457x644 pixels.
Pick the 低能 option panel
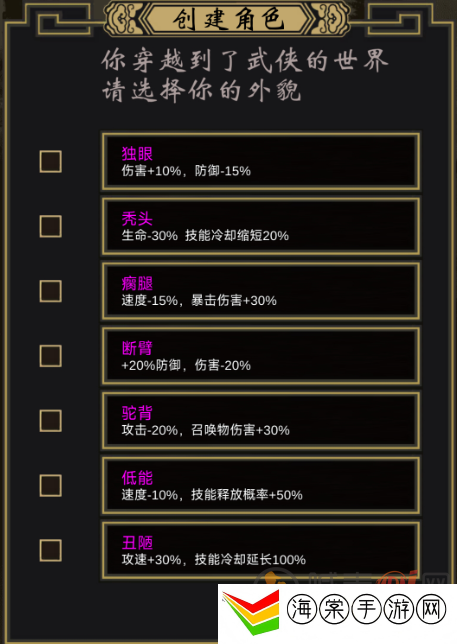coord(261,486)
